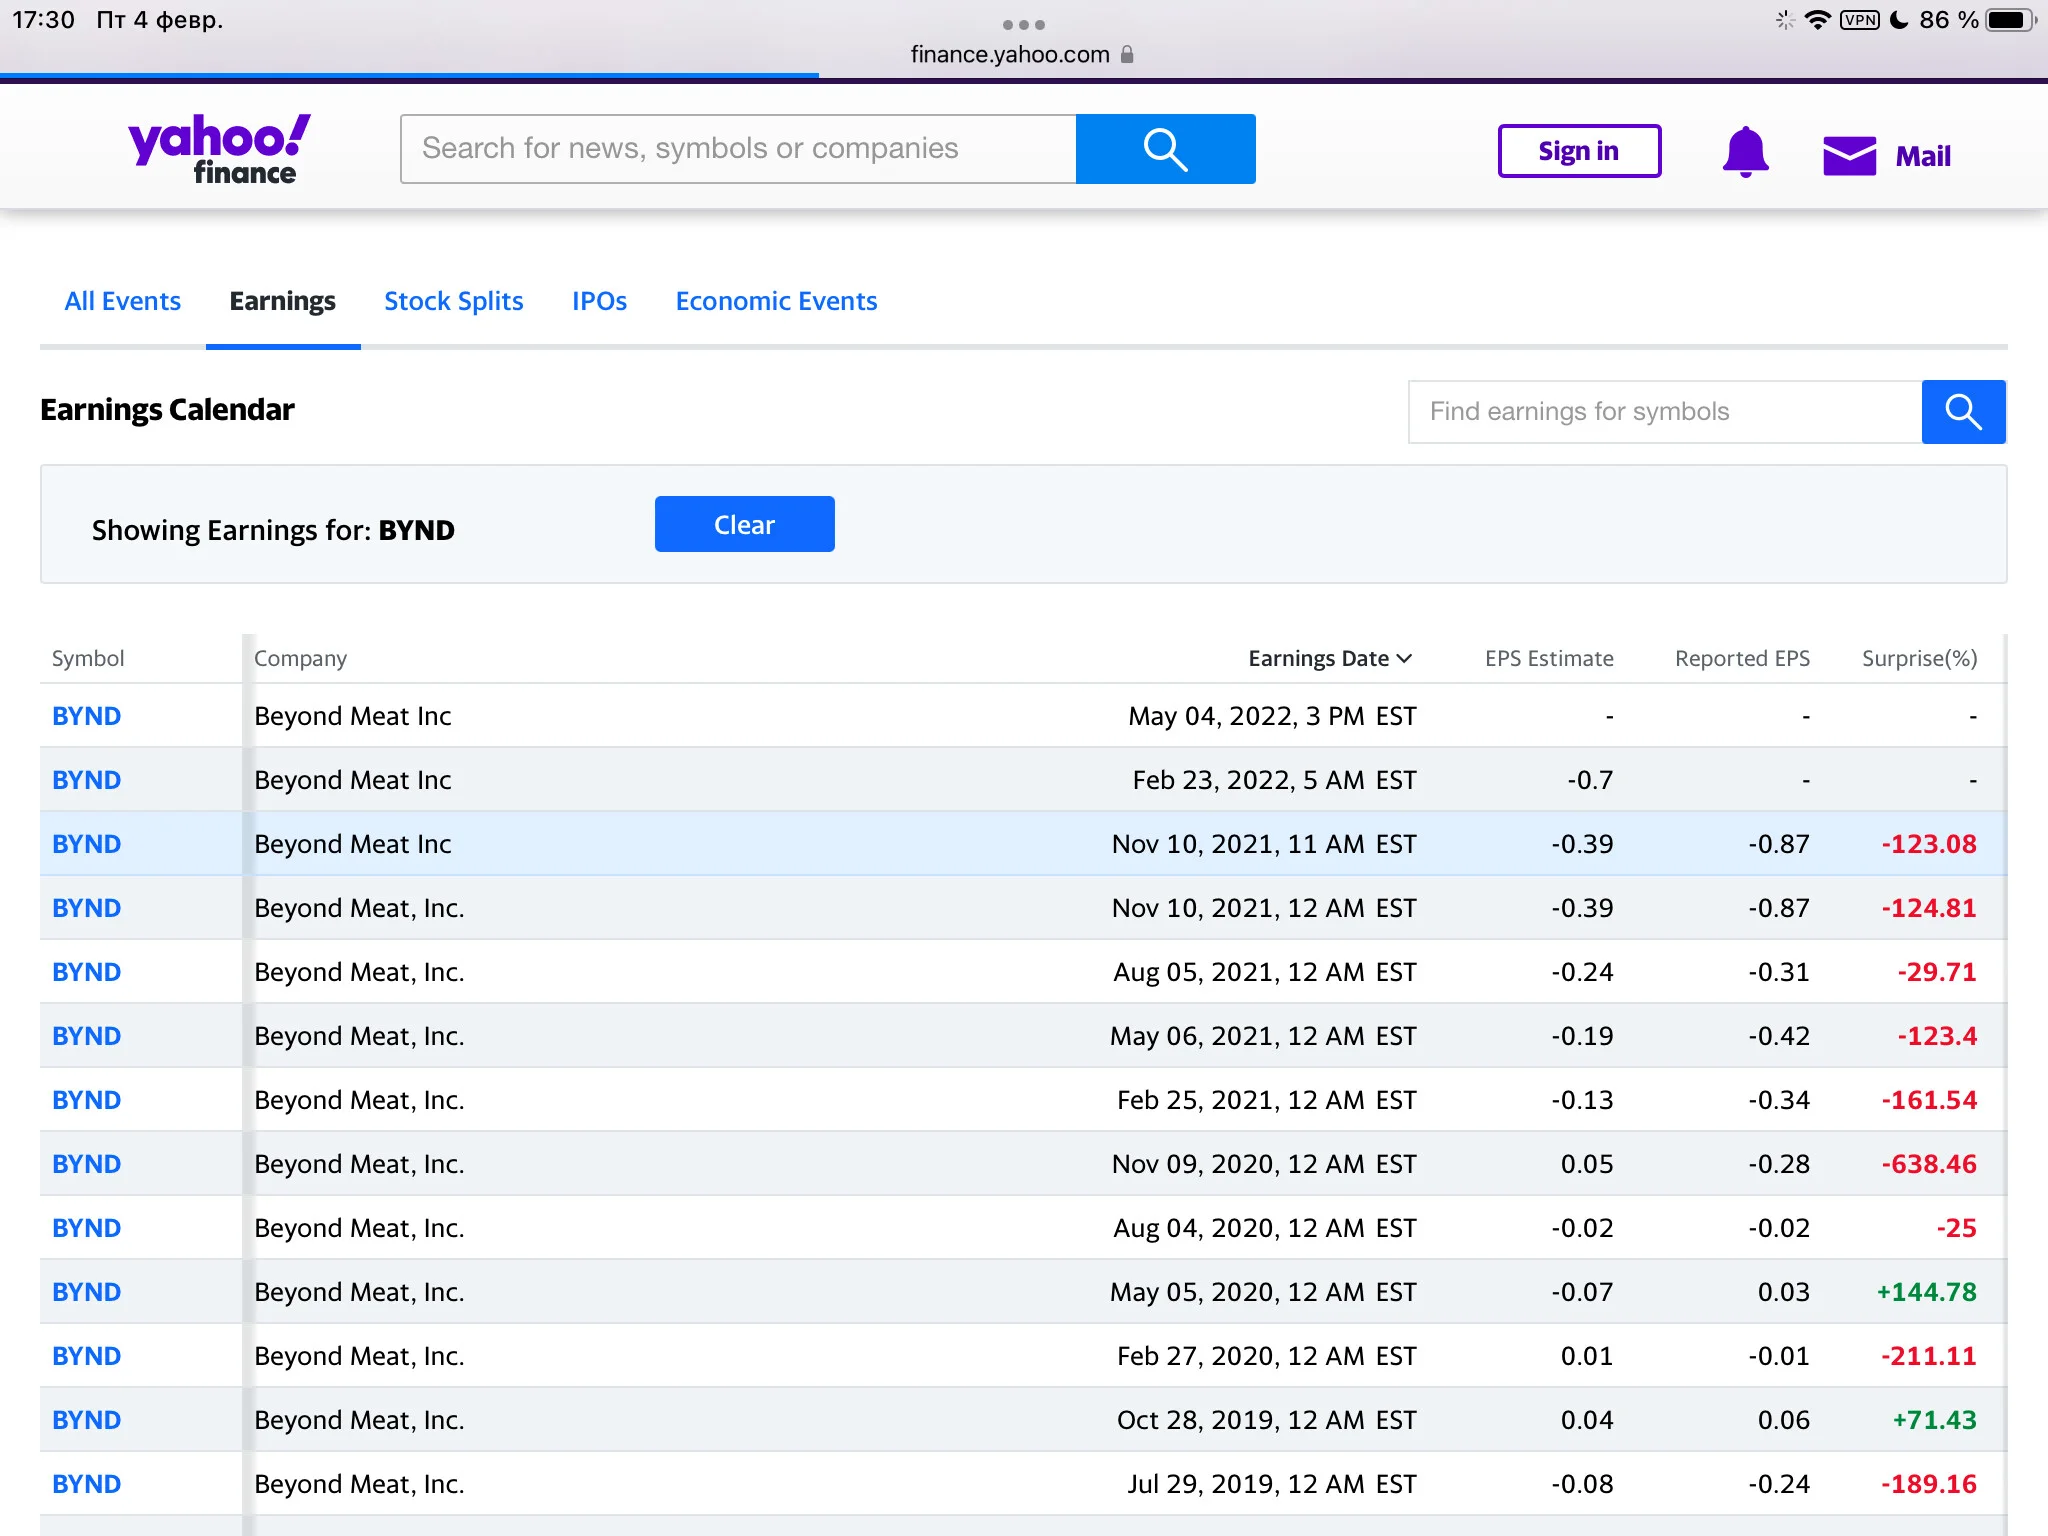Open BYND link for Aug 05, 2021 row

tap(86, 972)
